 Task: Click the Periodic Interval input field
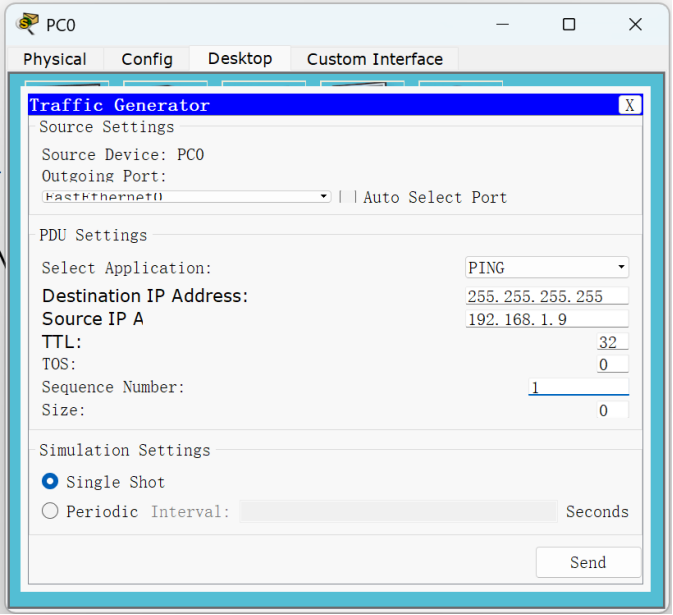click(398, 511)
